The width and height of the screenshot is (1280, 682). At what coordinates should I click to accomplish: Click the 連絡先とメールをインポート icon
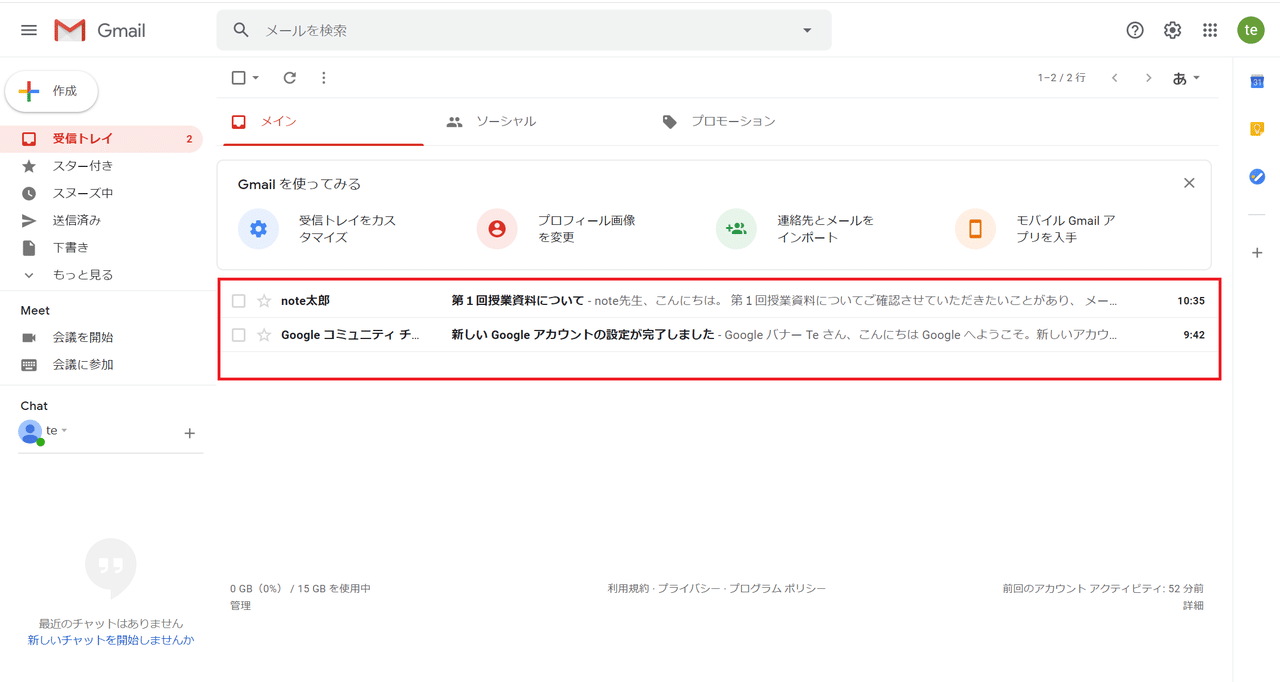pyautogui.click(x=736, y=229)
